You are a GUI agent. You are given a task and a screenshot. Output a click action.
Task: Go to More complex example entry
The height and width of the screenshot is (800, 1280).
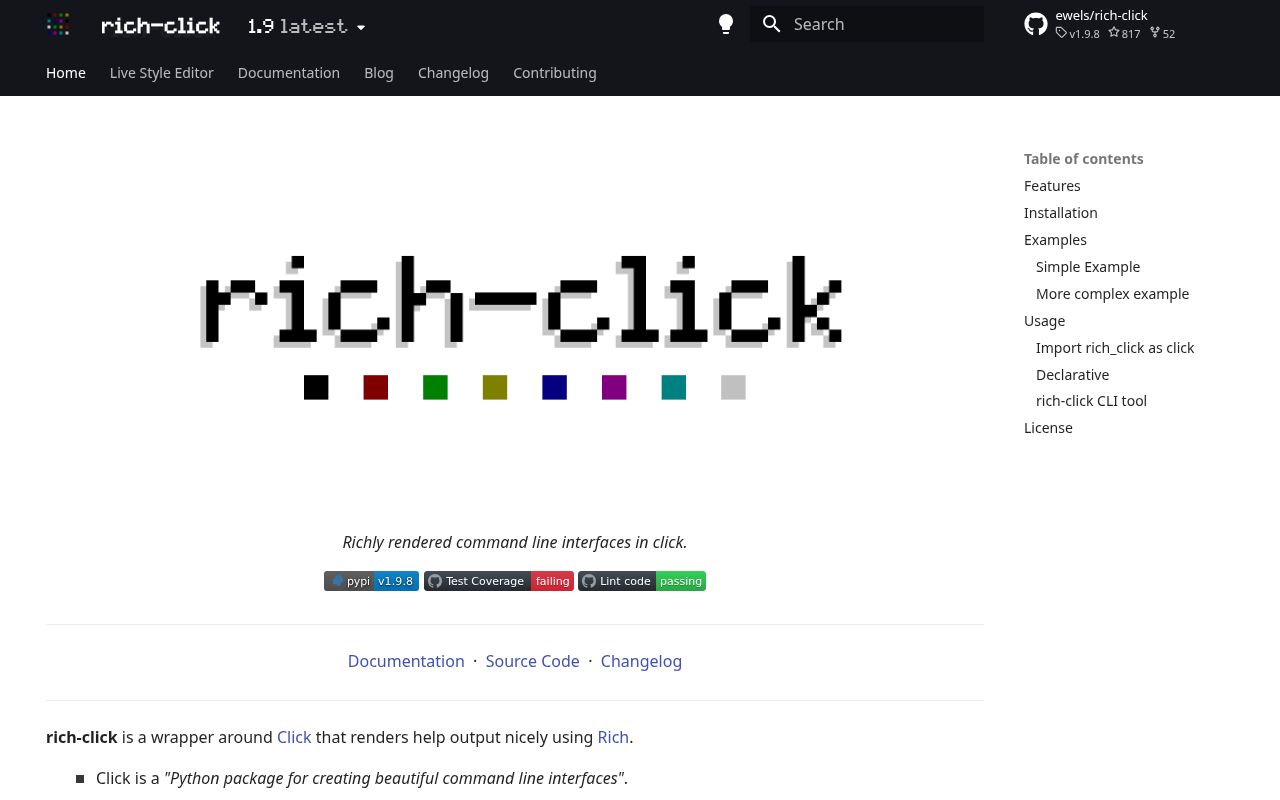tap(1113, 294)
